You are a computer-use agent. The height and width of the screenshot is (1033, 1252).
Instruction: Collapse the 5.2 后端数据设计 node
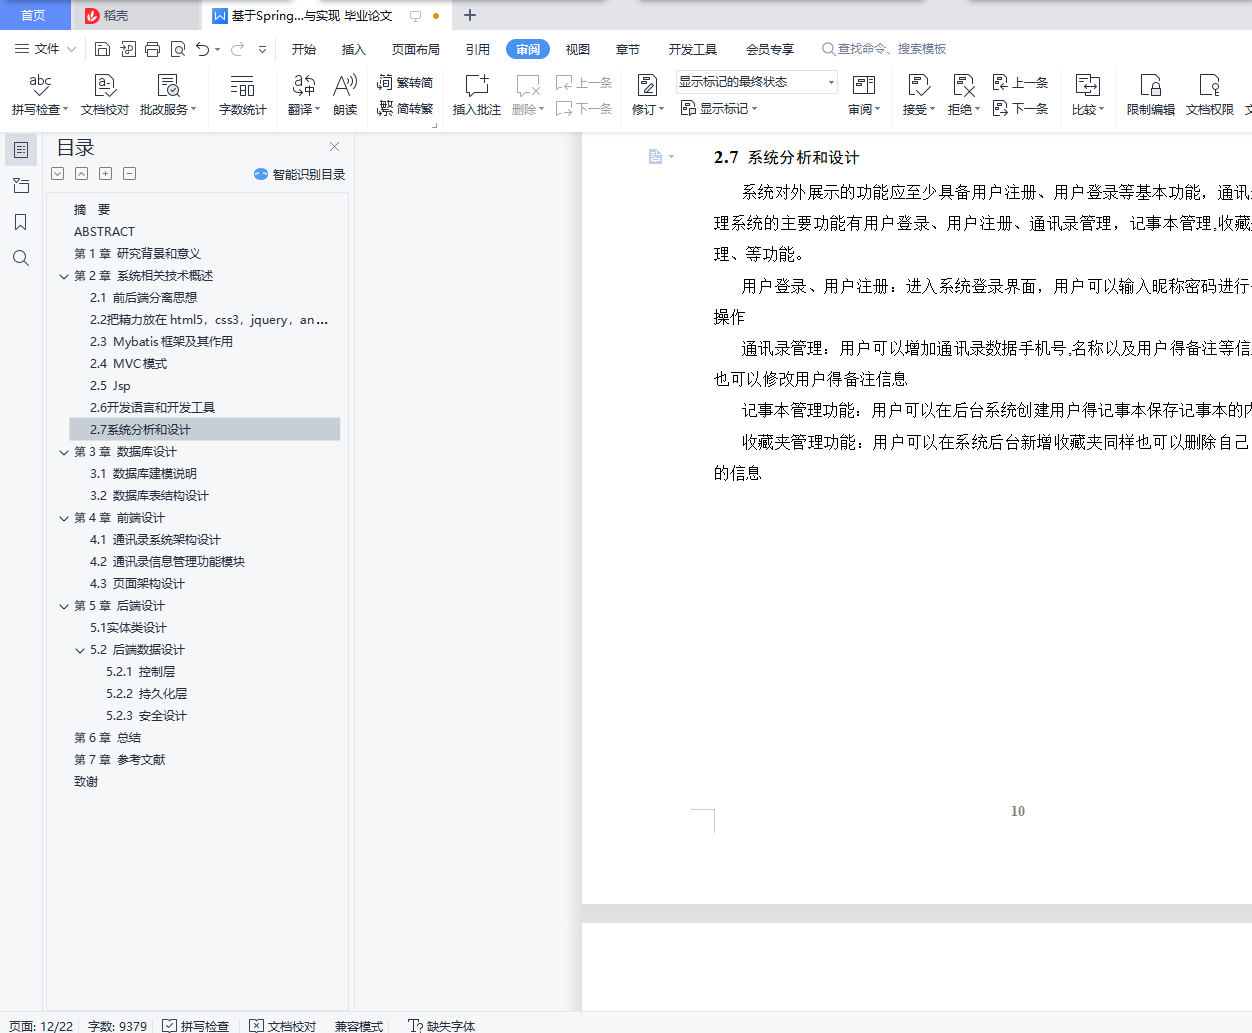[80, 650]
